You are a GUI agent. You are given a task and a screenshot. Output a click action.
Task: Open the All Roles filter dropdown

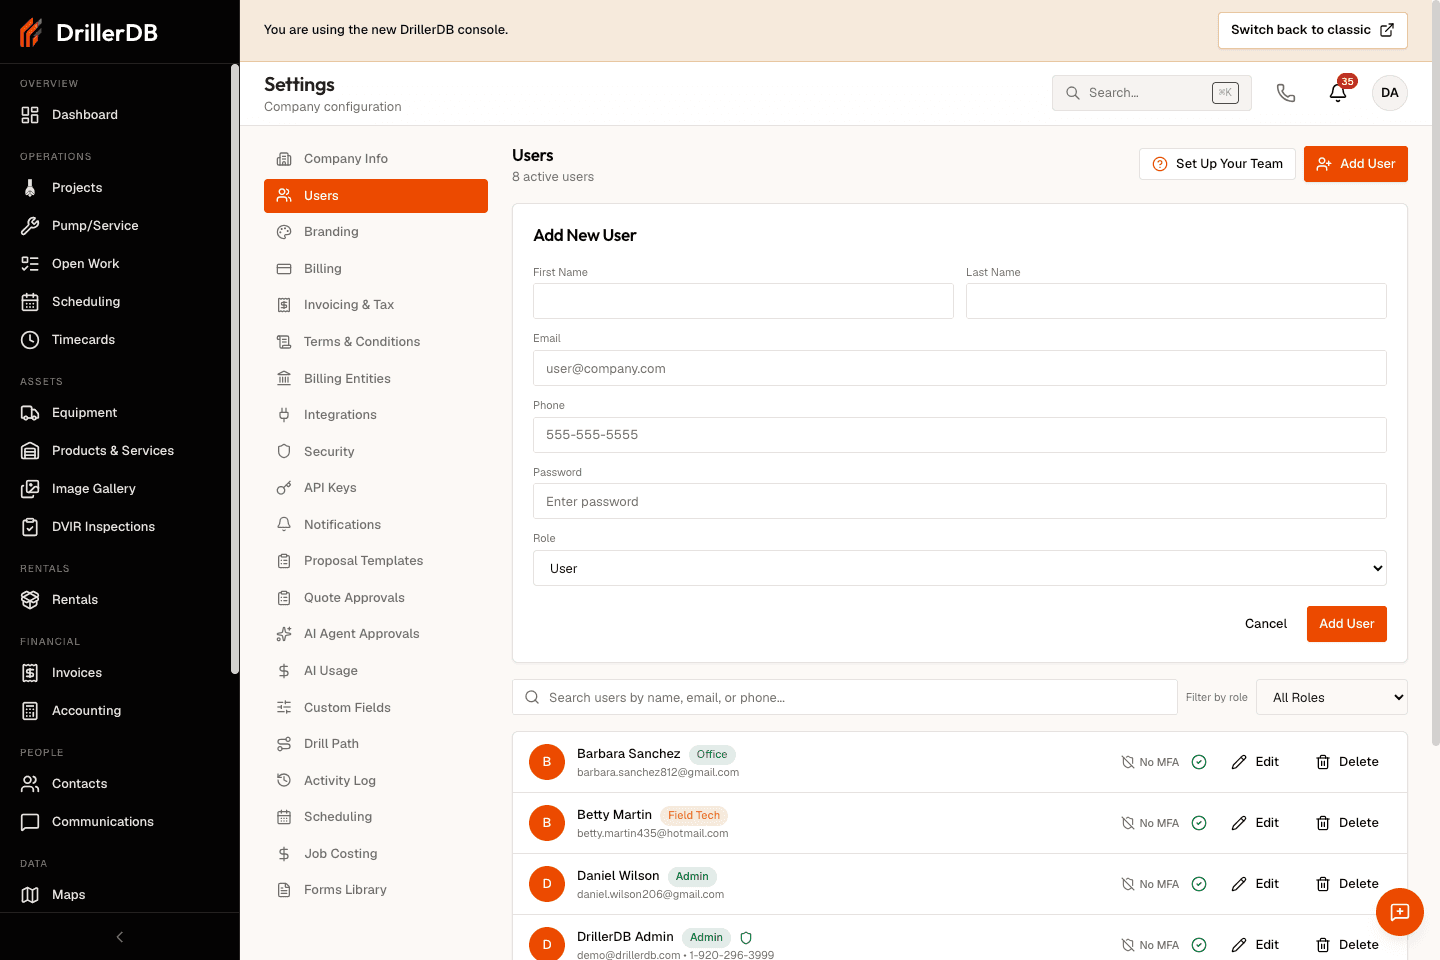click(x=1332, y=697)
